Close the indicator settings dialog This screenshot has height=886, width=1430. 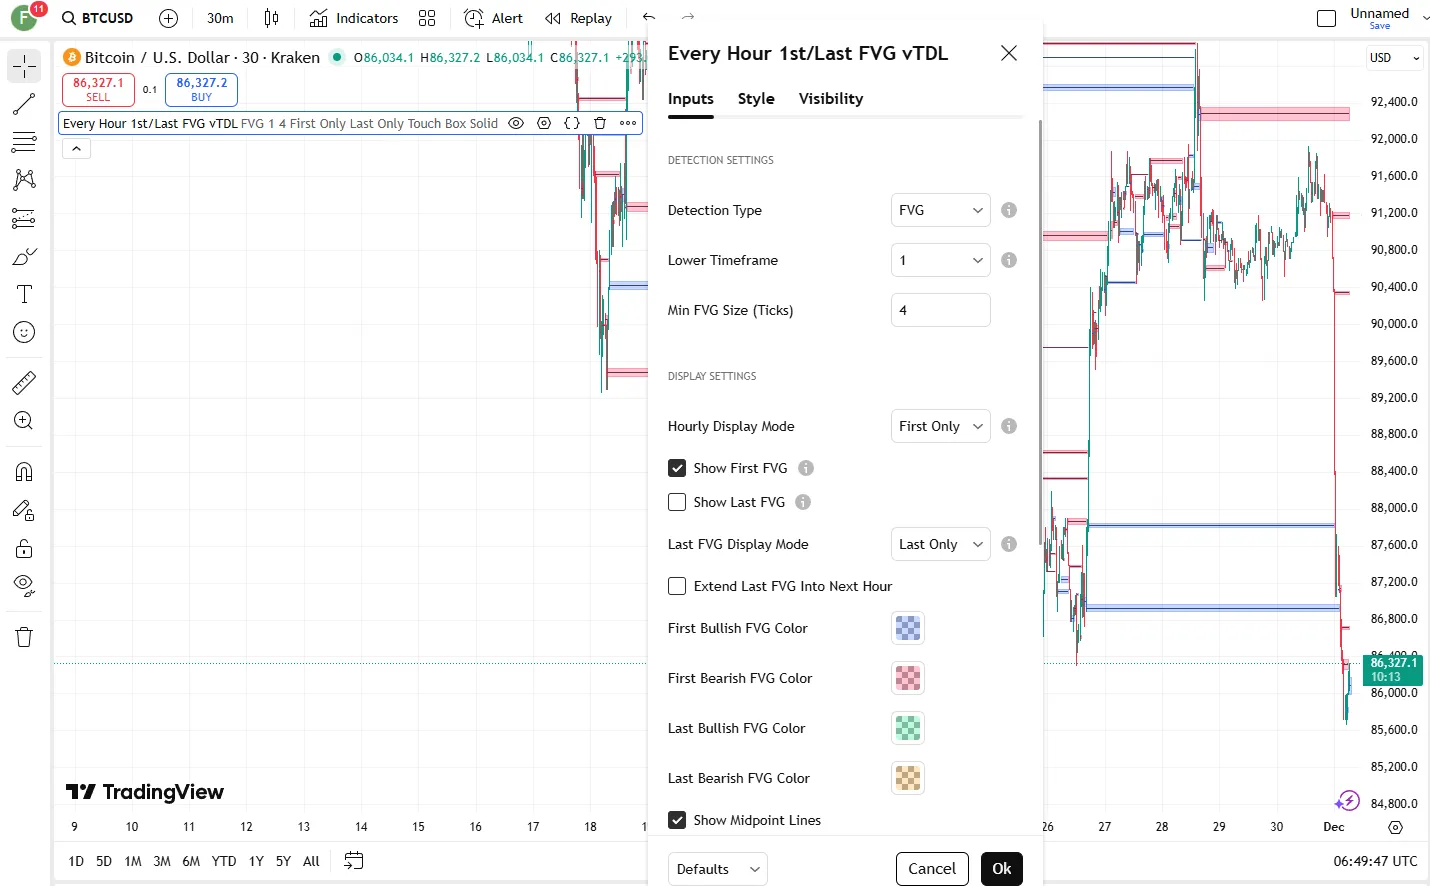click(1009, 53)
